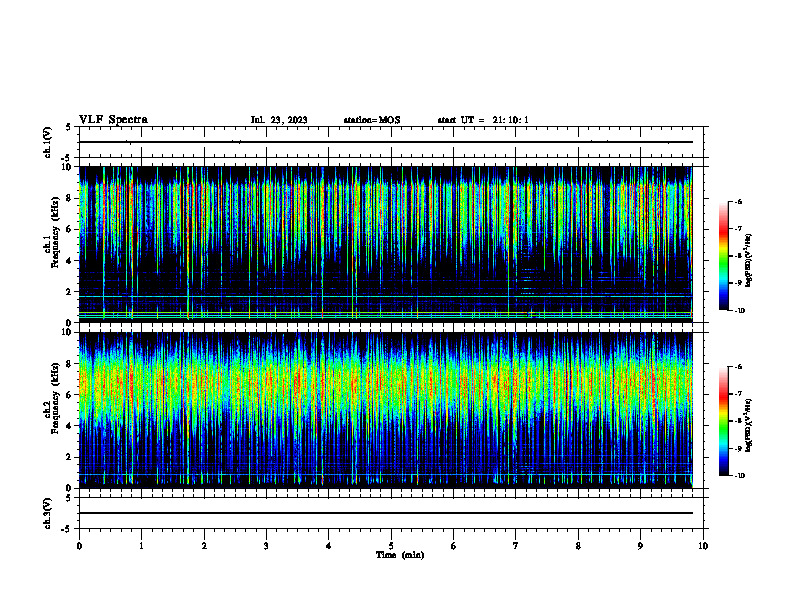Screen dimensions: 792x612
Task: Click the log(PSD) label beside the ch.2 color bar
Action: [x=749, y=425]
